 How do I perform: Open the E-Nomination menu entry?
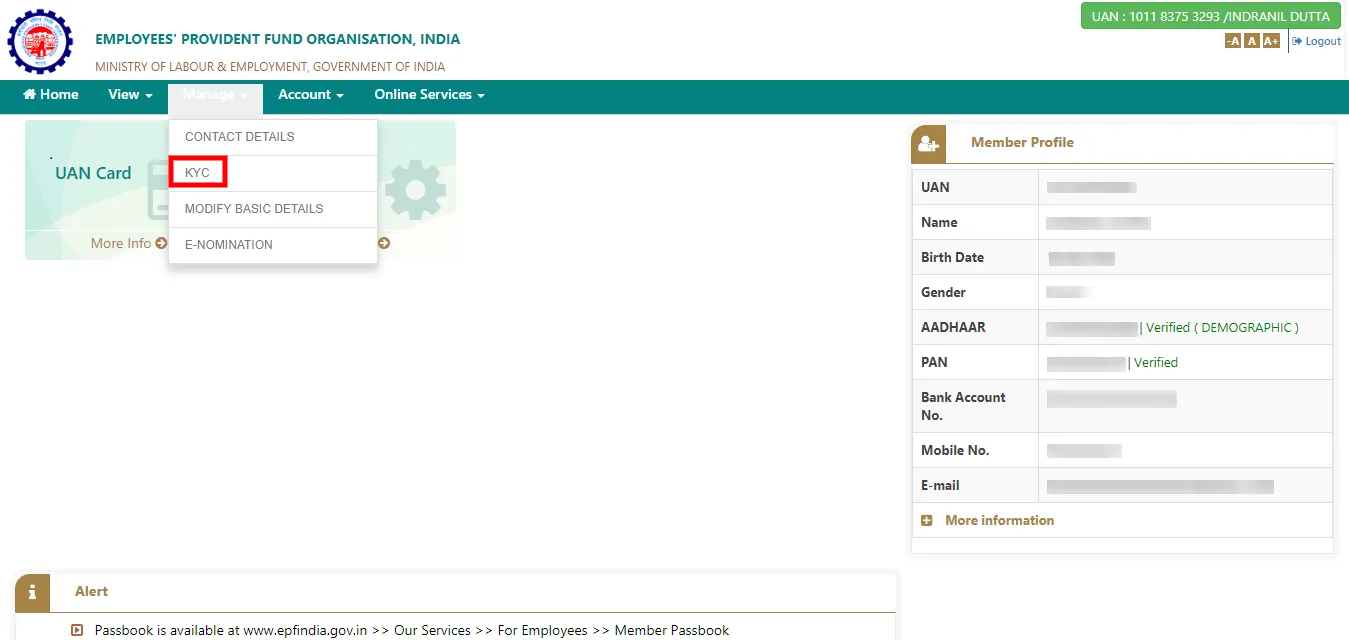click(x=273, y=245)
